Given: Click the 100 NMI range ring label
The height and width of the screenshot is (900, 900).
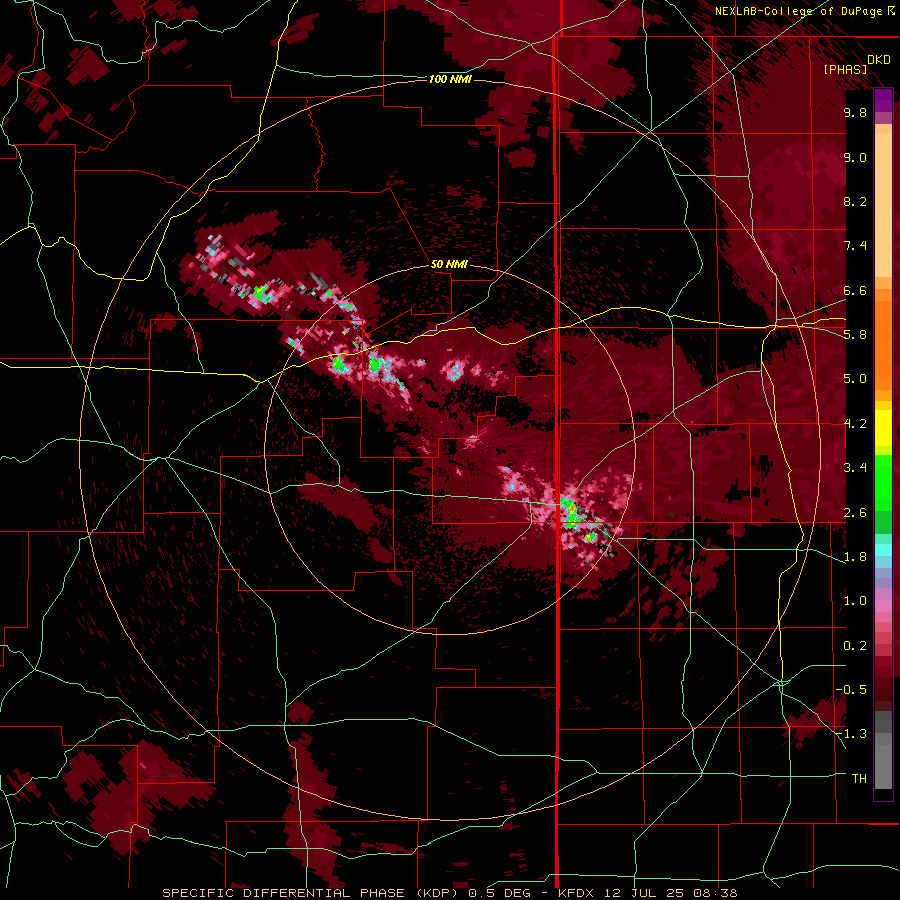Looking at the screenshot, I should 450,79.
